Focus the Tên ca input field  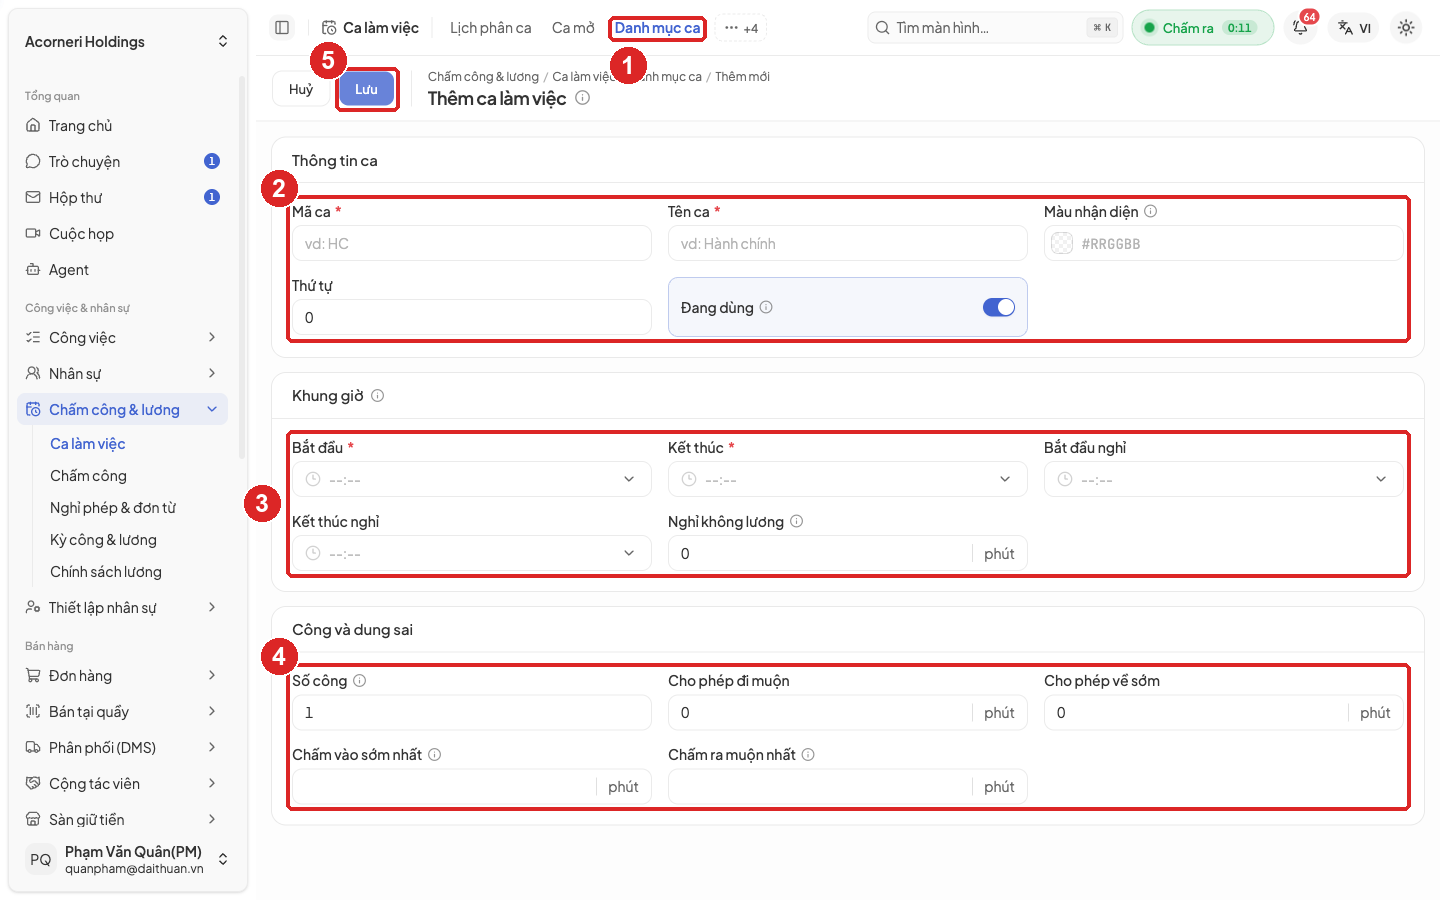[848, 243]
